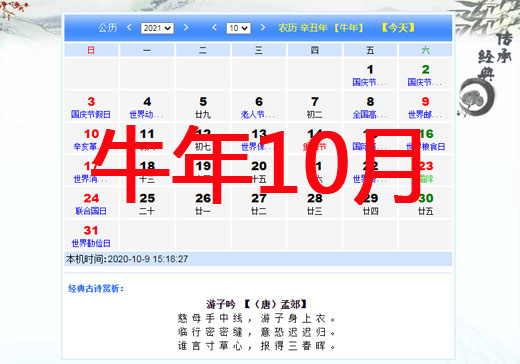Select October 25 二十 date cell
Viewport: 520px width, 364px height.
click(x=147, y=203)
